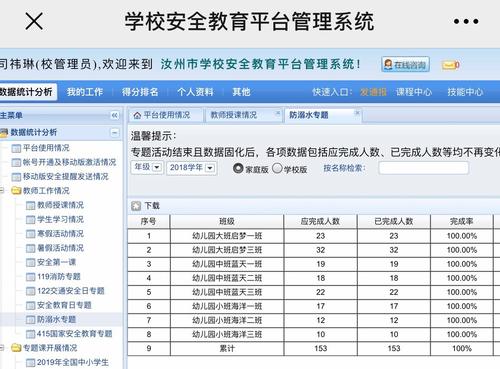Viewport: 500px width, 369px height.
Task: Open 平台使用情况 in sidebar tree
Action: tap(46, 148)
